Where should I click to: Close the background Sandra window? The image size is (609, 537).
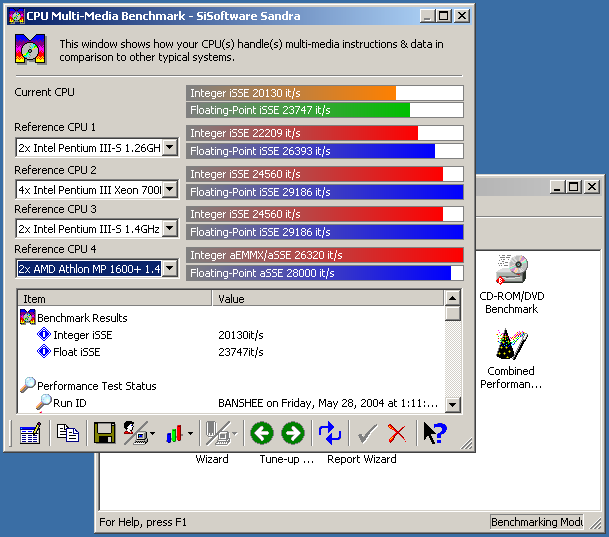(x=592, y=187)
